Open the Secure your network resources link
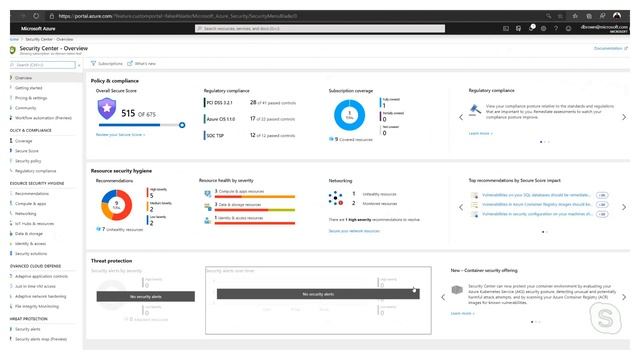This screenshot has width=640, height=360. tap(354, 231)
